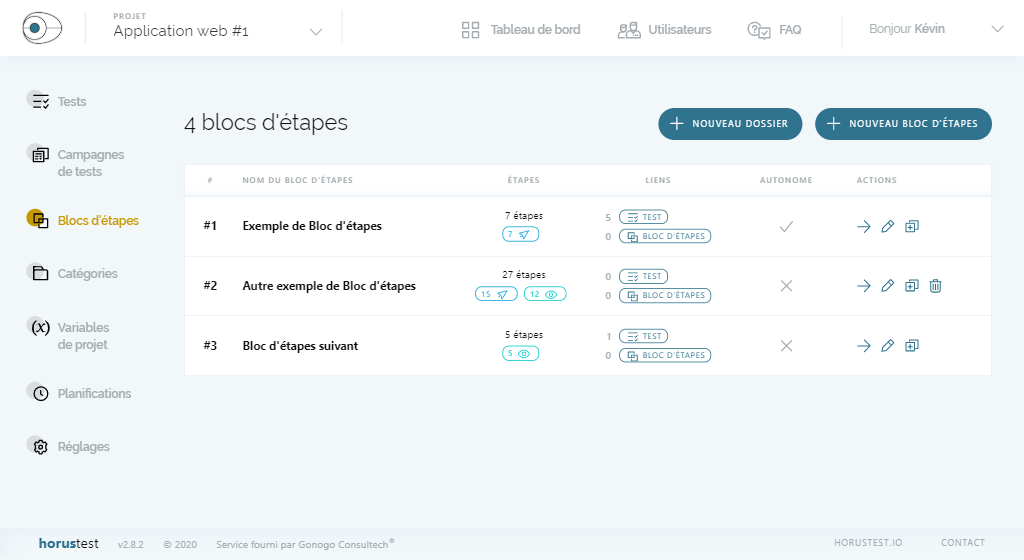Duplicate block #2 with the copy icon
Screen dimensions: 1024x560
coord(911,286)
